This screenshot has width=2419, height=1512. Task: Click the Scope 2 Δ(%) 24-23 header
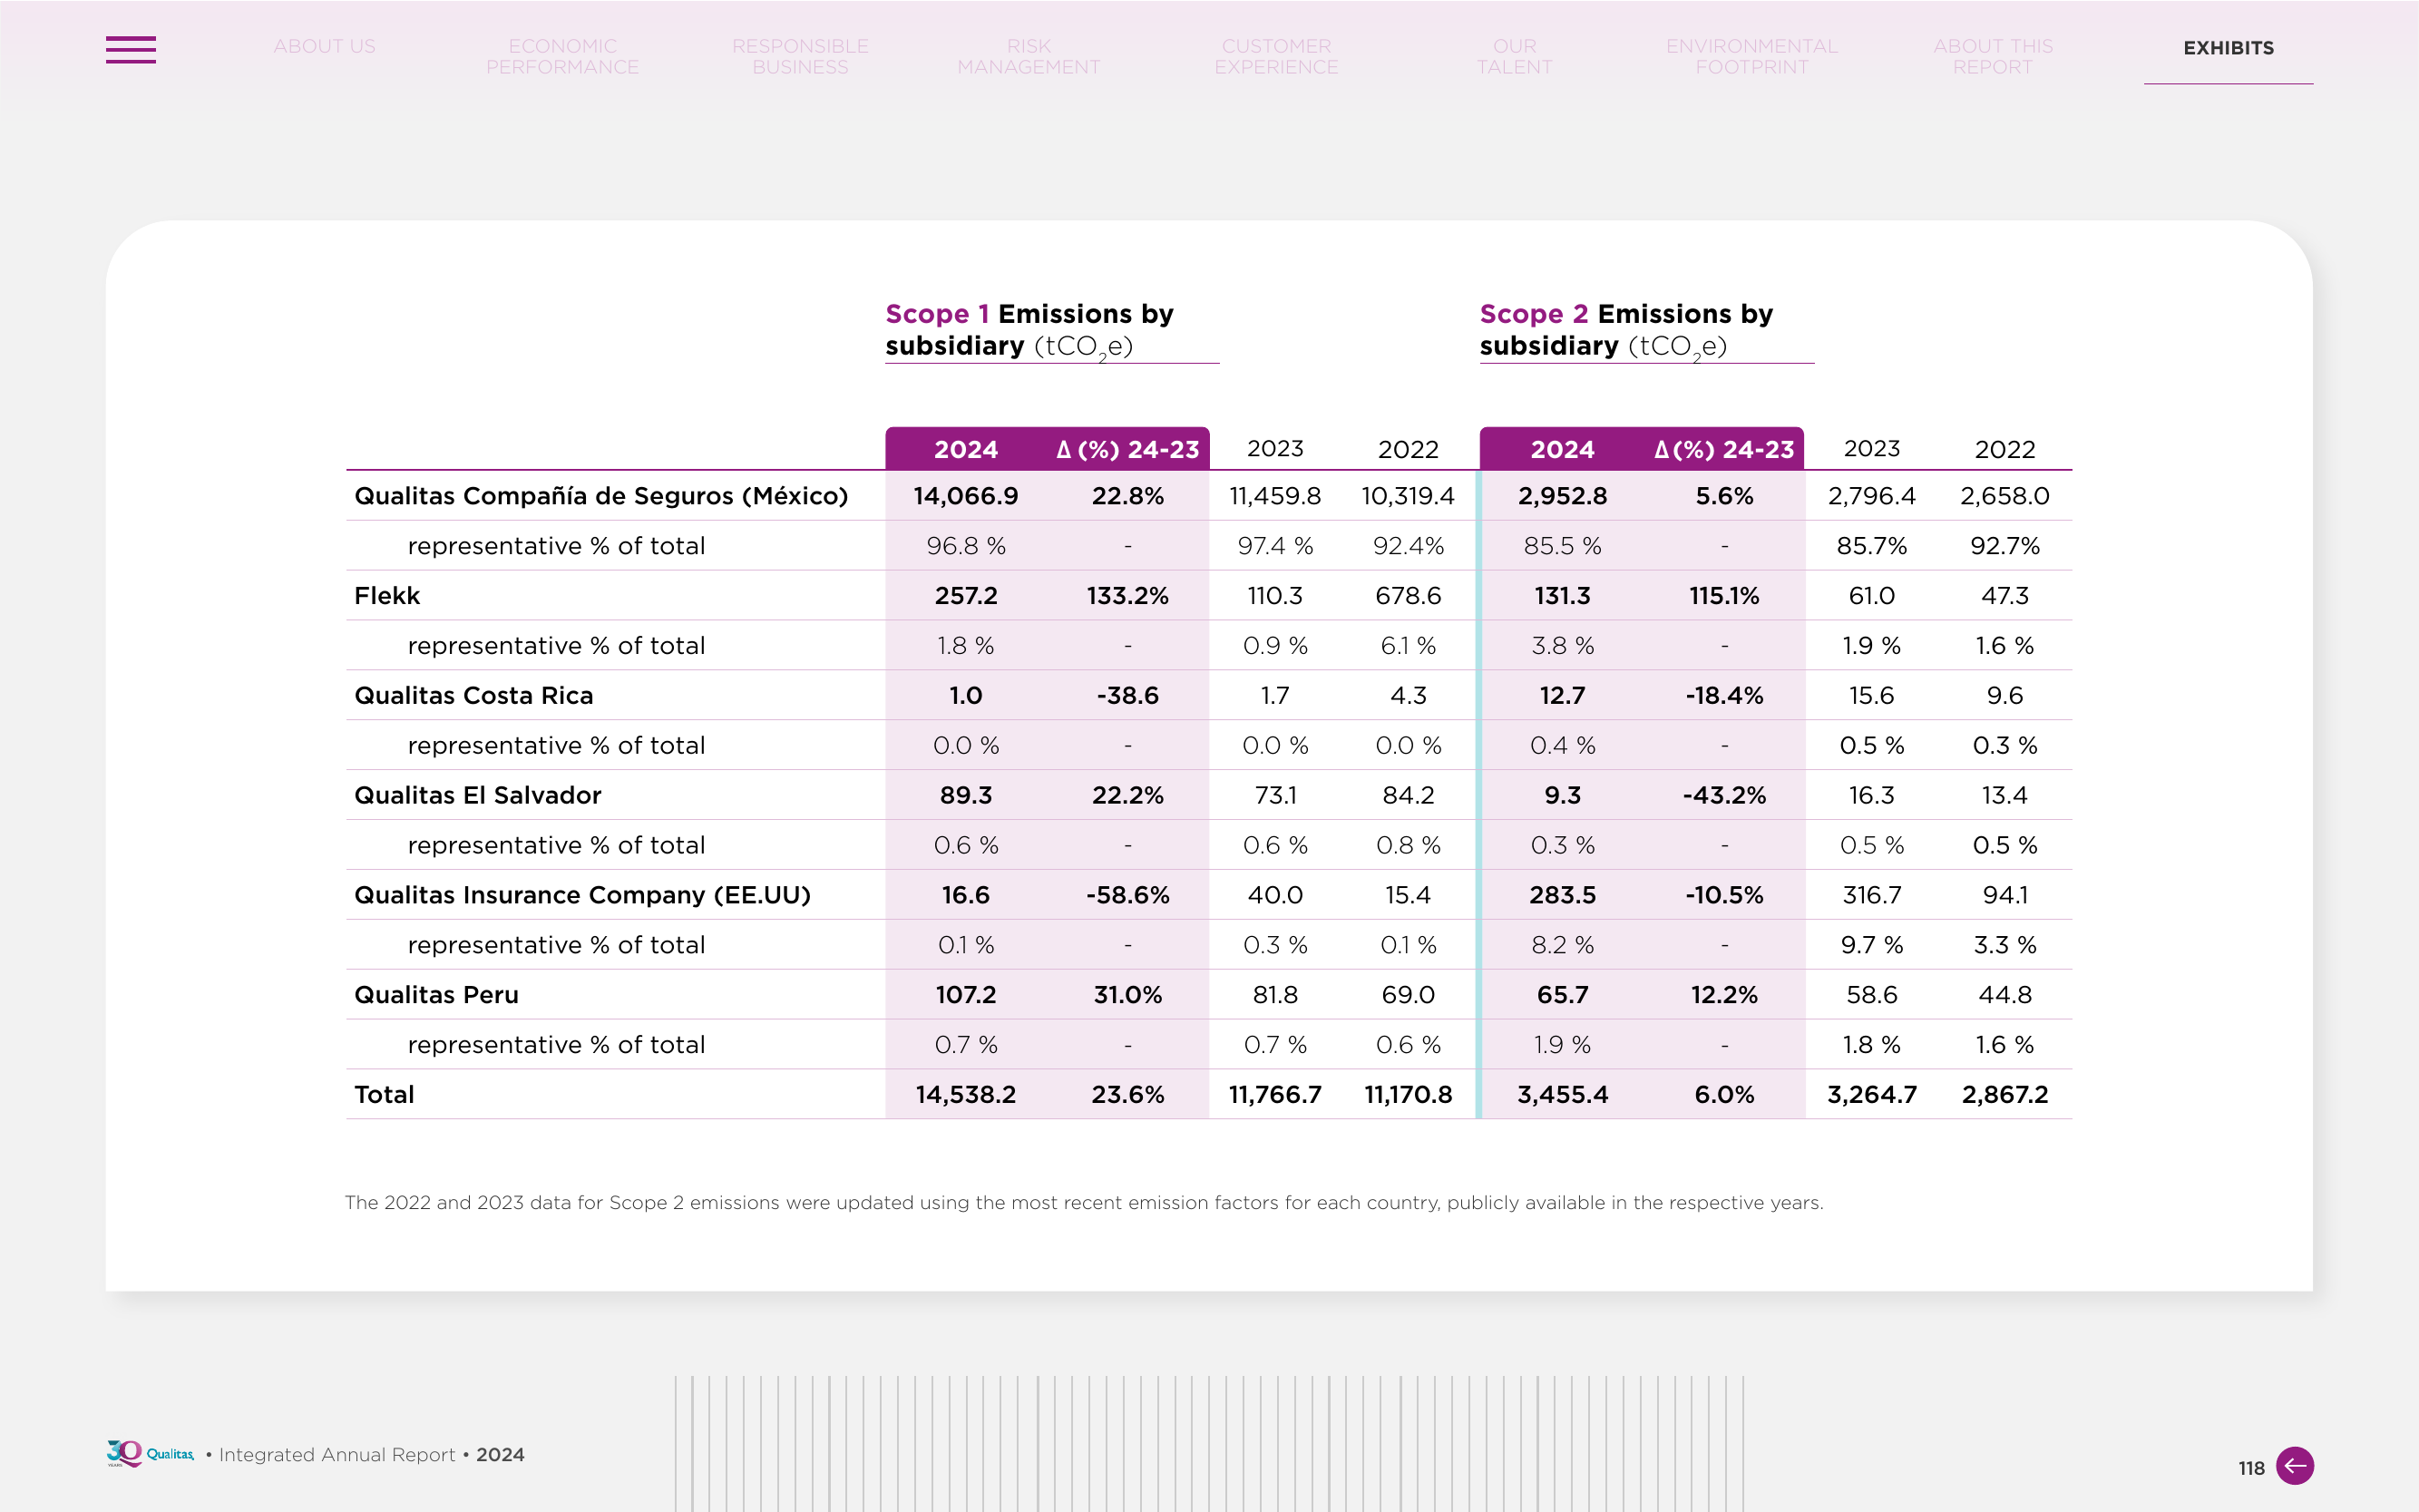tap(1724, 450)
